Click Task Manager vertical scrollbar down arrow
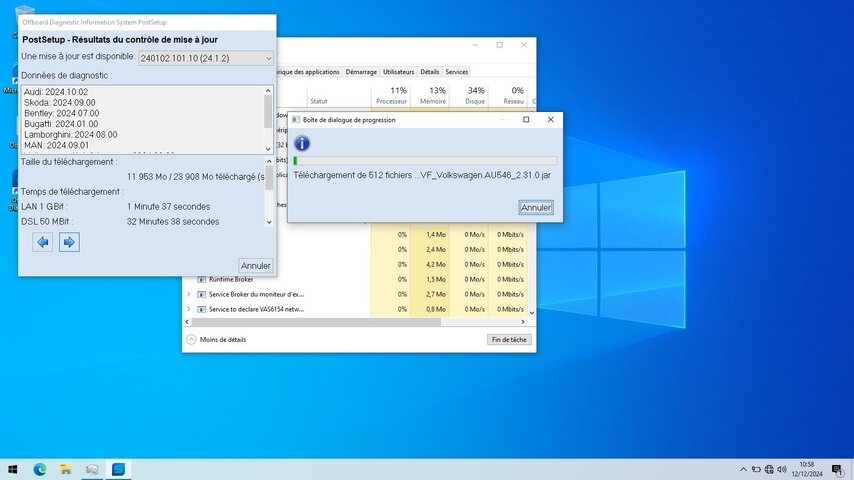The height and width of the screenshot is (480, 854). click(532, 313)
